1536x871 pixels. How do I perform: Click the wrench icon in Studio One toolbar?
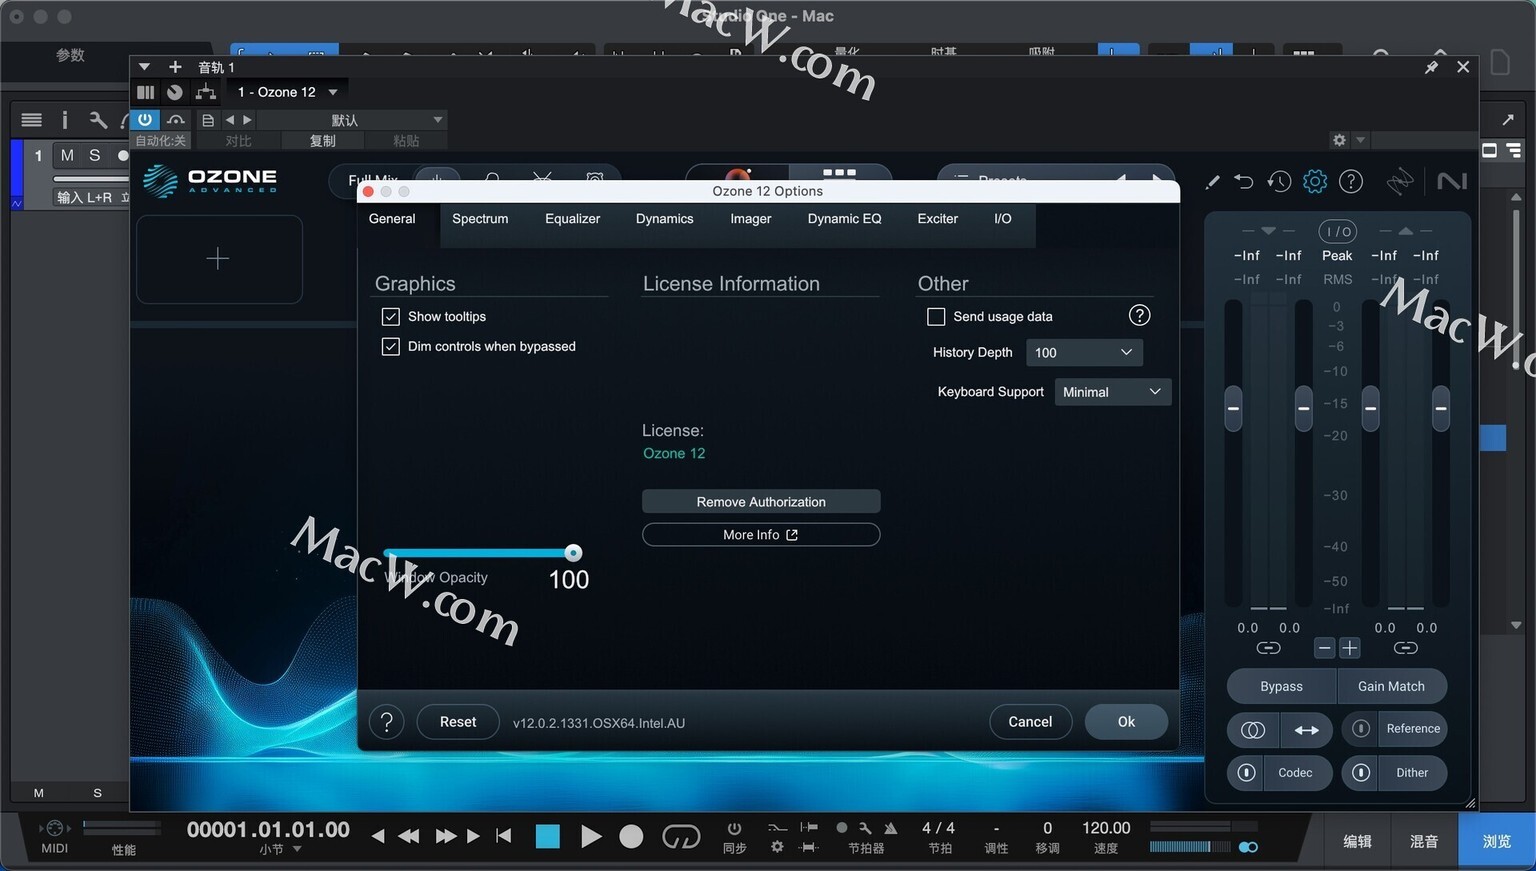click(98, 120)
